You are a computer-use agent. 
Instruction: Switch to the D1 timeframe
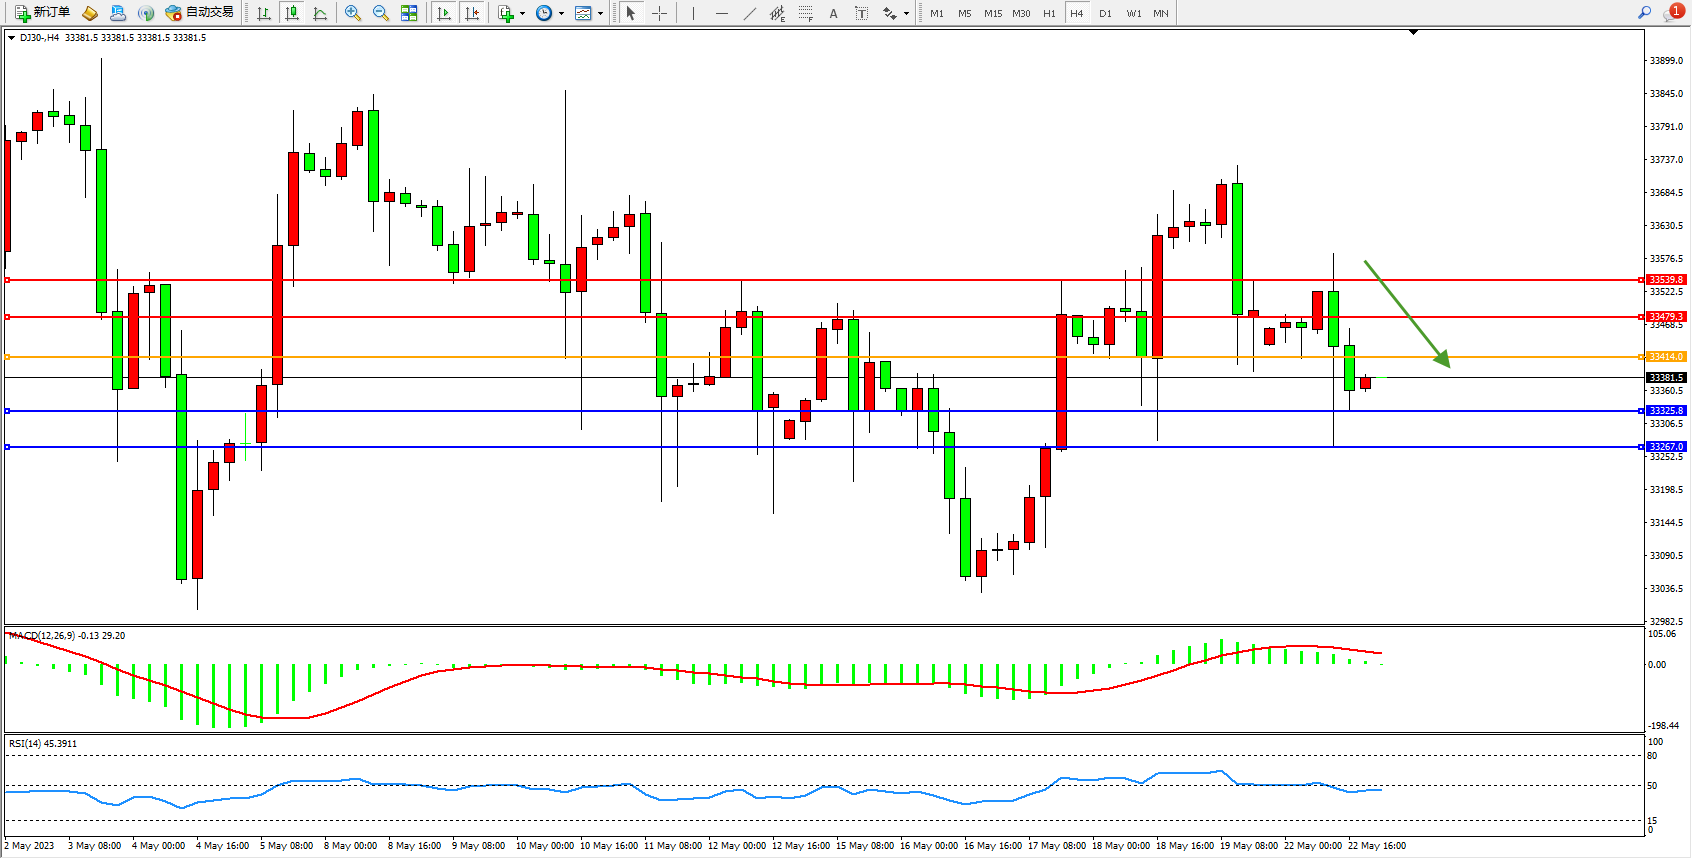tap(1105, 13)
